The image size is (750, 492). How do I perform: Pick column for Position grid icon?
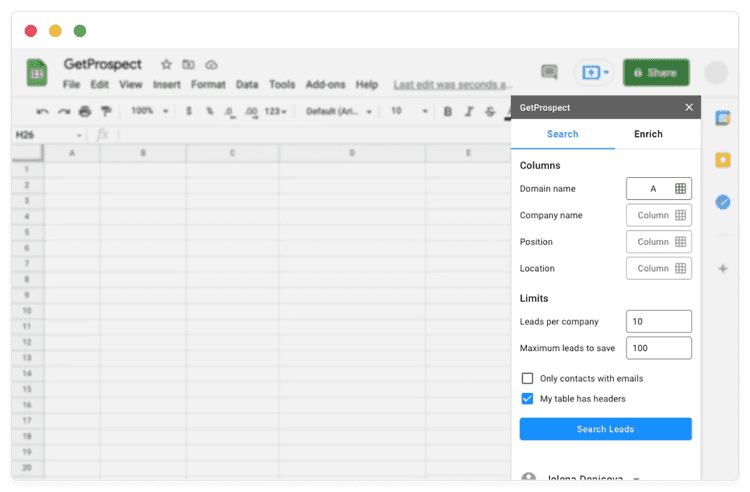(x=680, y=242)
